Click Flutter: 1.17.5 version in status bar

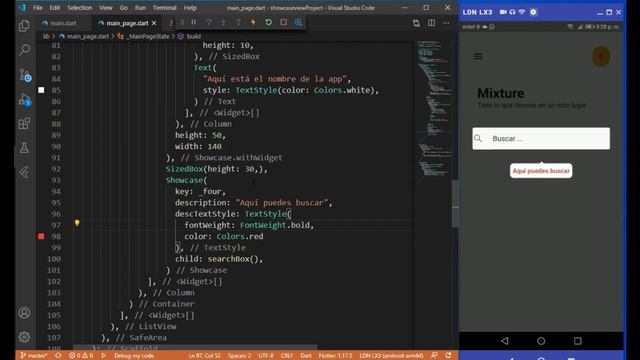click(x=335, y=356)
